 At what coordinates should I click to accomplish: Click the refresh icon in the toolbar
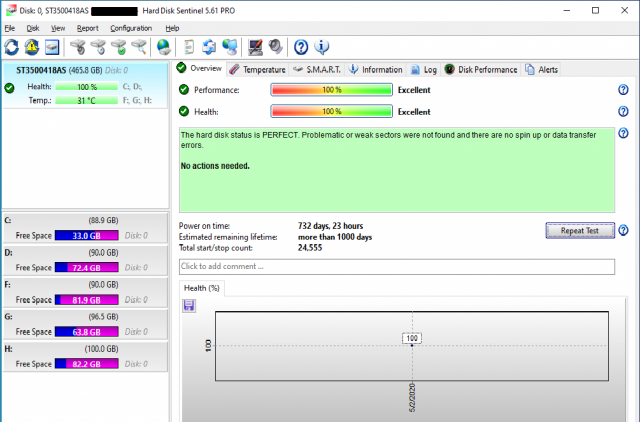point(11,47)
